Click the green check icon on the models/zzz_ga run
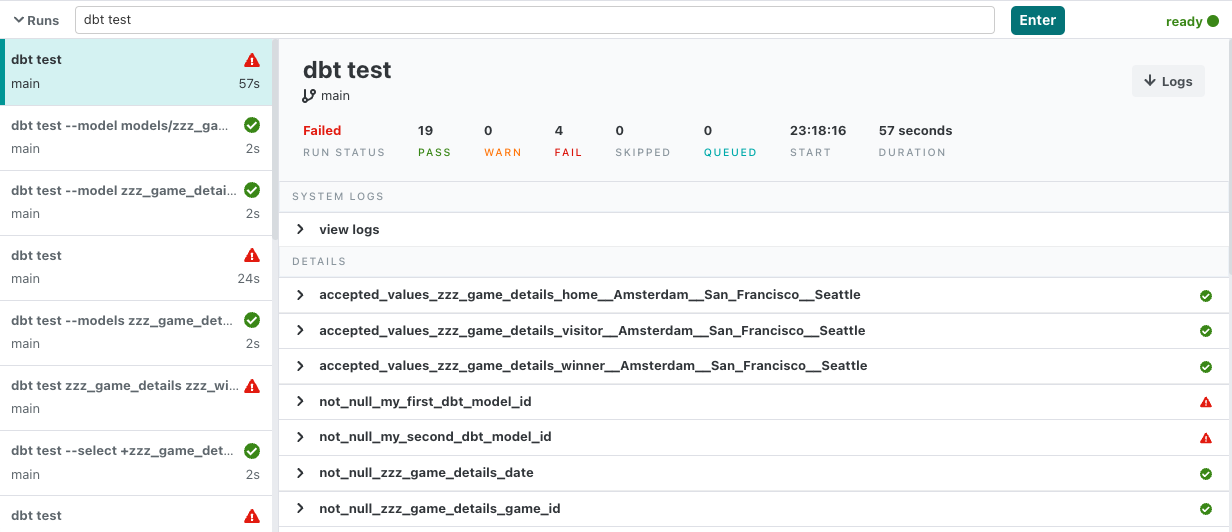This screenshot has width=1232, height=532. pyautogui.click(x=252, y=125)
